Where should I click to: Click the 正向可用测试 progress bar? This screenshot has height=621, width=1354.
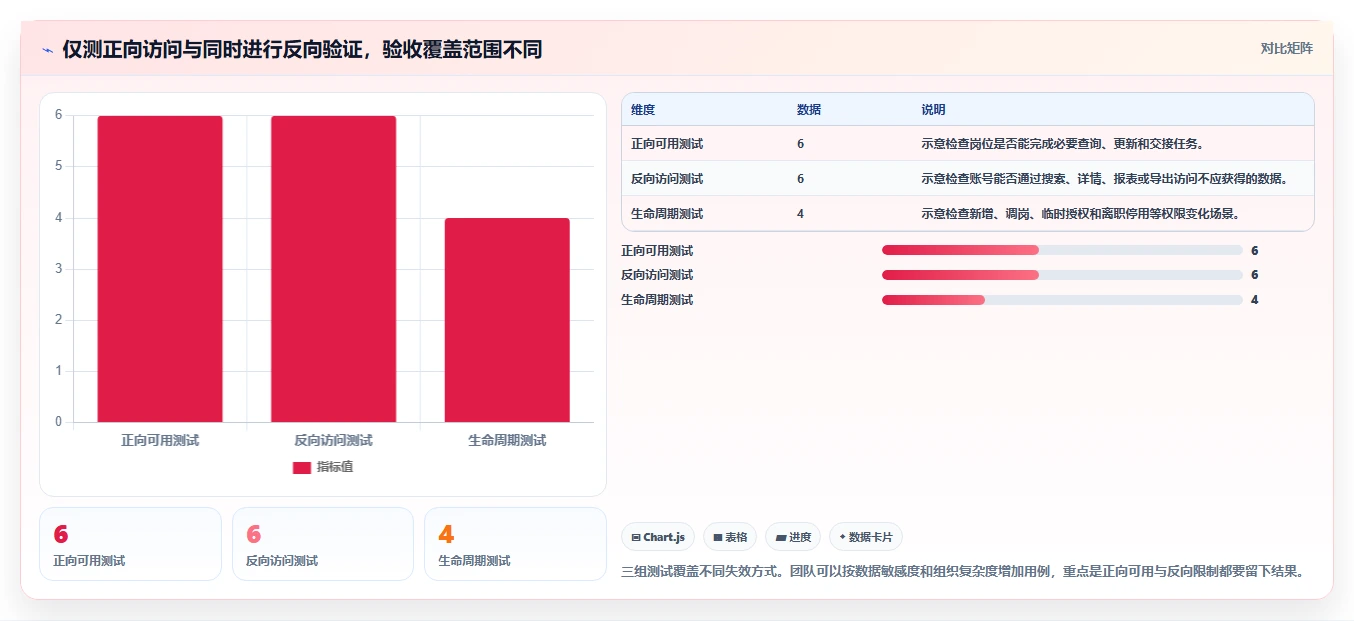point(1062,250)
